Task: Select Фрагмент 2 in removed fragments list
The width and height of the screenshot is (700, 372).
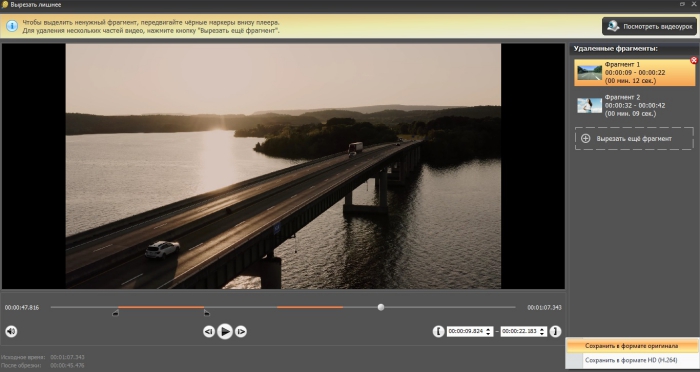Action: click(x=634, y=105)
